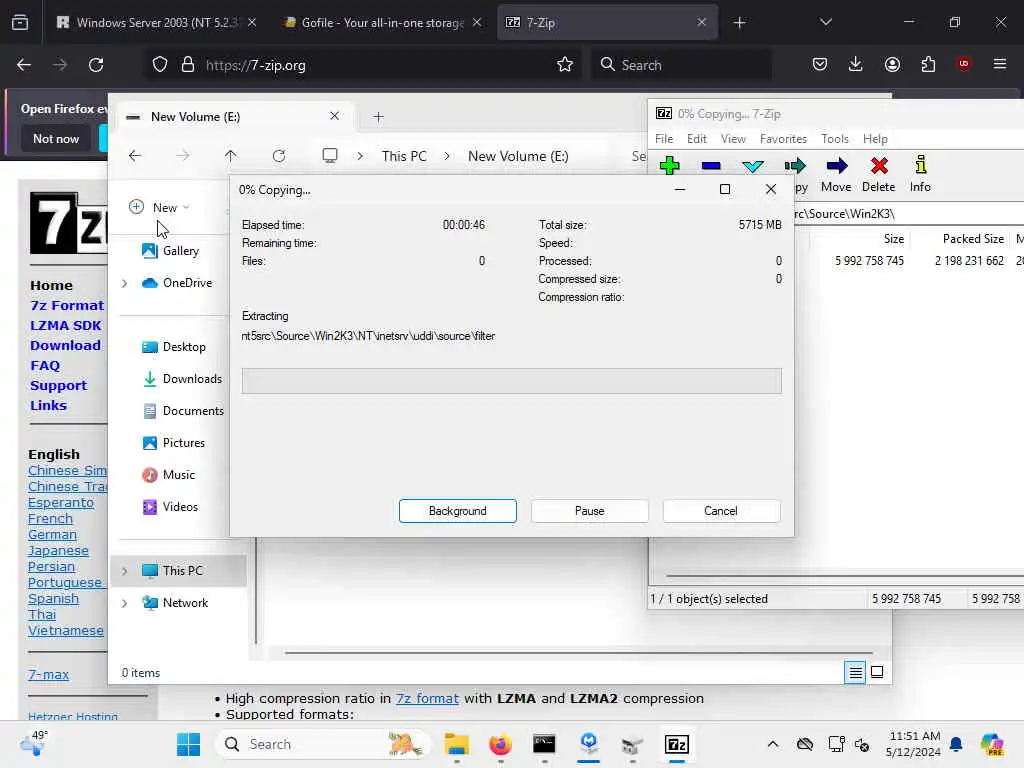
Task: Open the 7z format link in page text
Action: pos(427,698)
